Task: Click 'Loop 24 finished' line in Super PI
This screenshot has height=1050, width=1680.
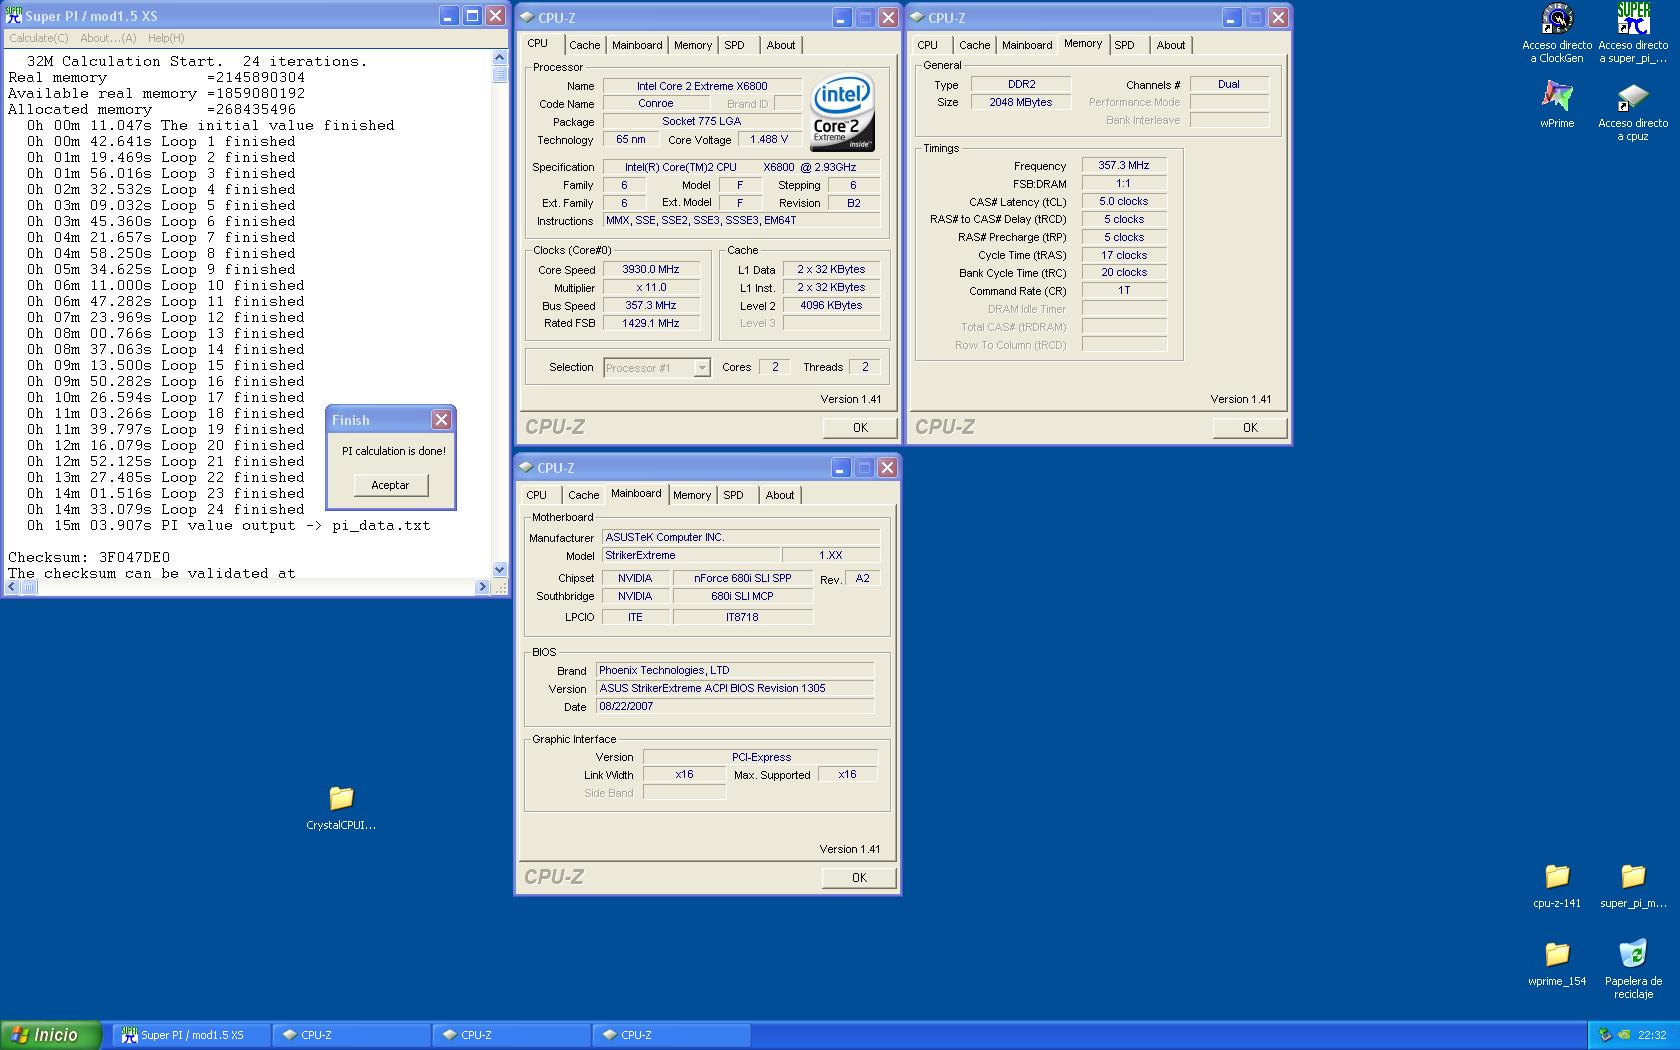Action: pos(166,509)
